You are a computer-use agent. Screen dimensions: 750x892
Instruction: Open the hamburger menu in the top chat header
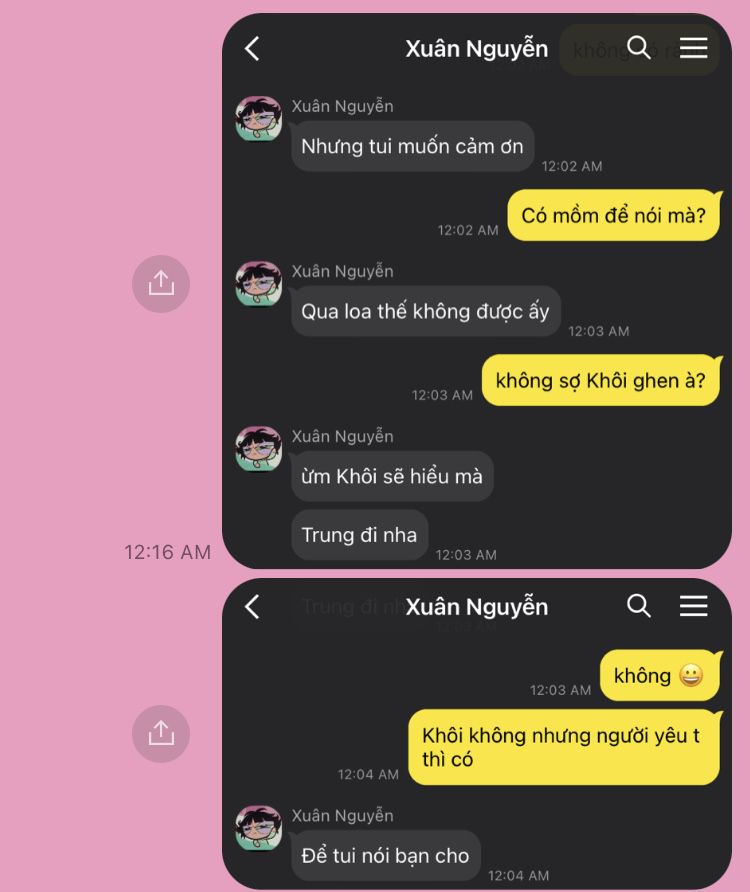694,48
